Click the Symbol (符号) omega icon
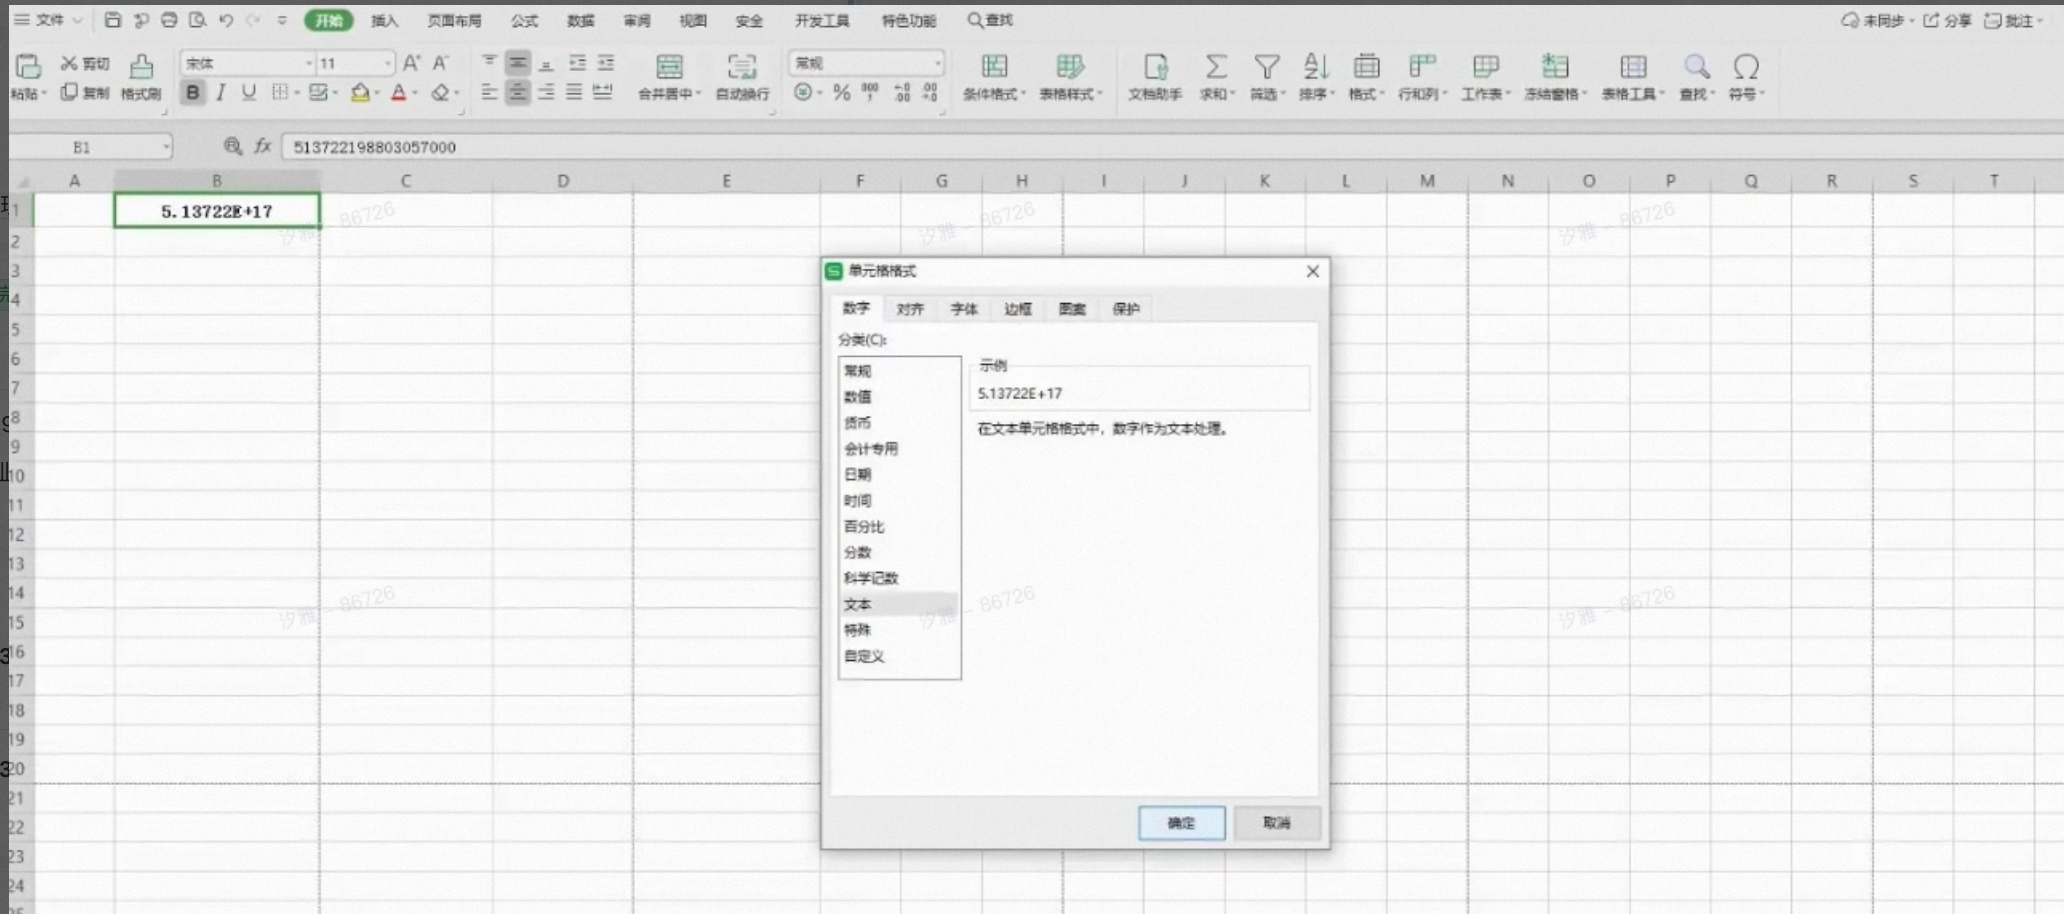Screen dimensions: 2064x914 [1746, 67]
